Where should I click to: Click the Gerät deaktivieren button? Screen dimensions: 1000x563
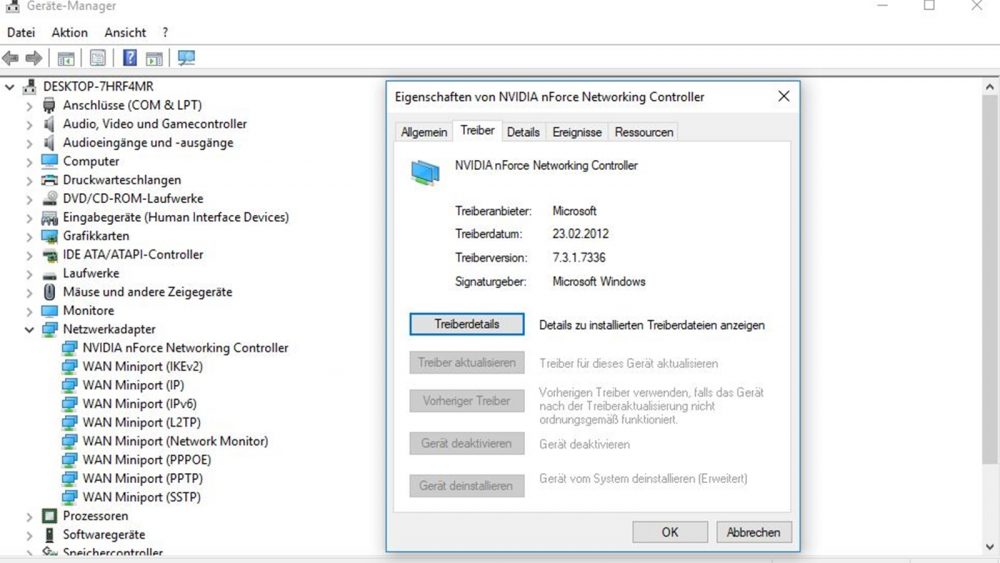pyautogui.click(x=467, y=443)
